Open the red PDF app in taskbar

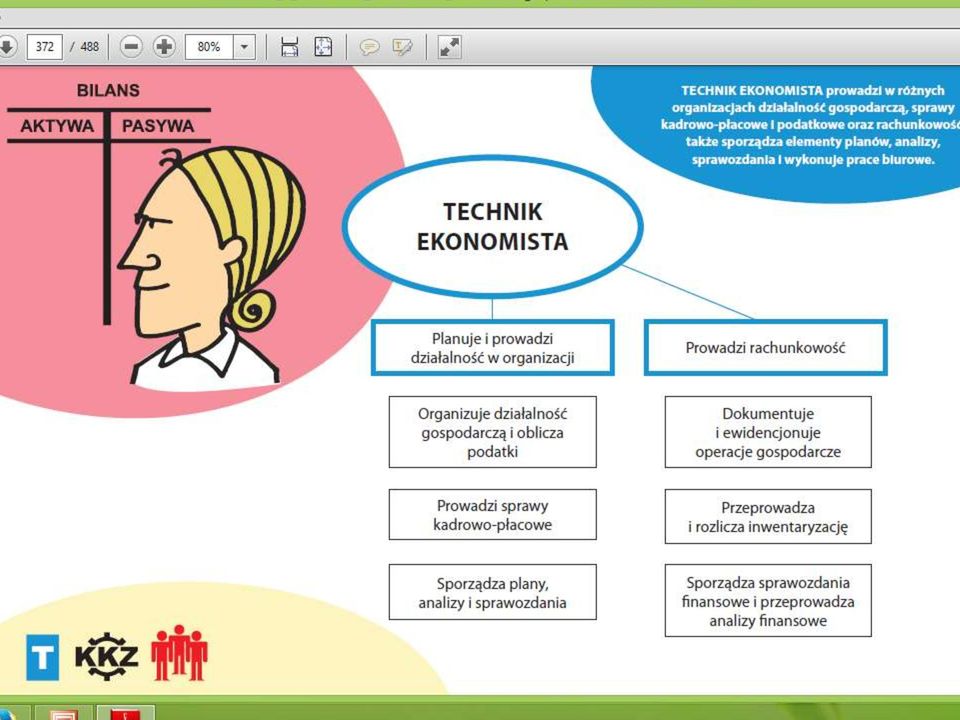pos(125,713)
